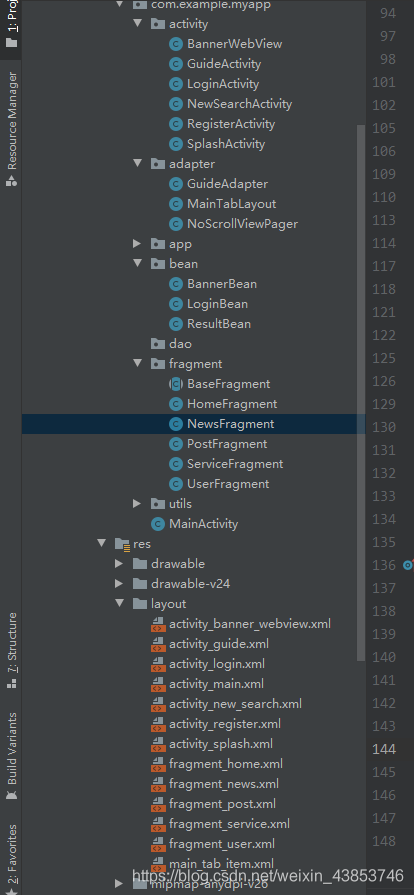This screenshot has width=414, height=895.
Task: Collapse the layout folder
Action: (x=119, y=603)
